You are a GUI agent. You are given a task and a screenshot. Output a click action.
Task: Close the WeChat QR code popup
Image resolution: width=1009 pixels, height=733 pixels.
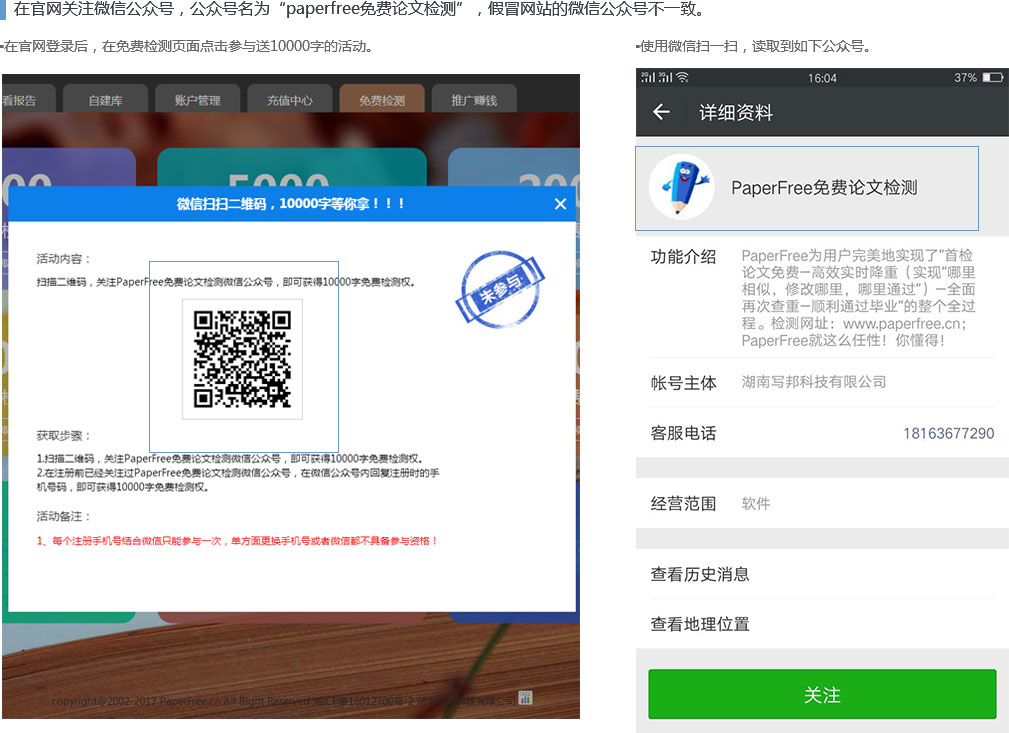tap(560, 204)
